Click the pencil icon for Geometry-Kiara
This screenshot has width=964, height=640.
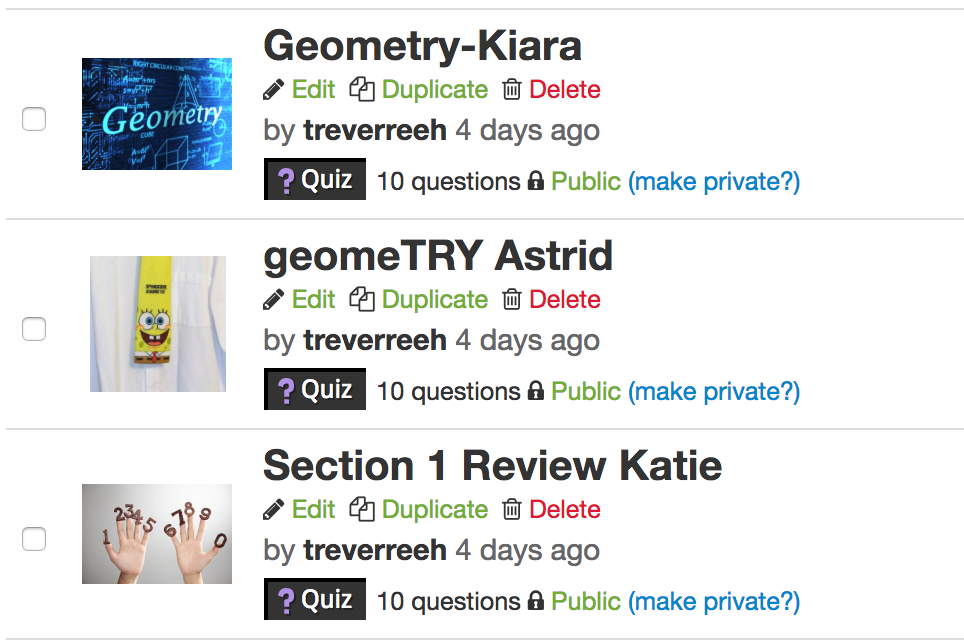[273, 90]
